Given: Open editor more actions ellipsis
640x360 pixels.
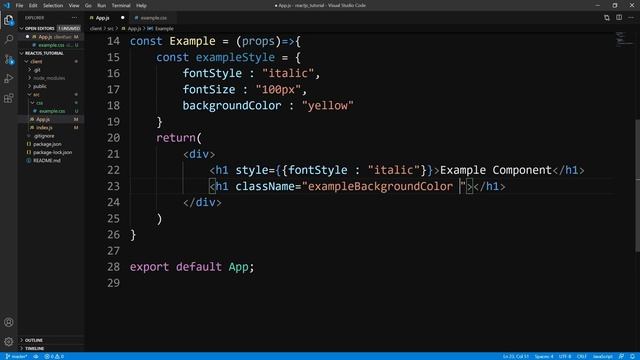Looking at the screenshot, I should 631,18.
